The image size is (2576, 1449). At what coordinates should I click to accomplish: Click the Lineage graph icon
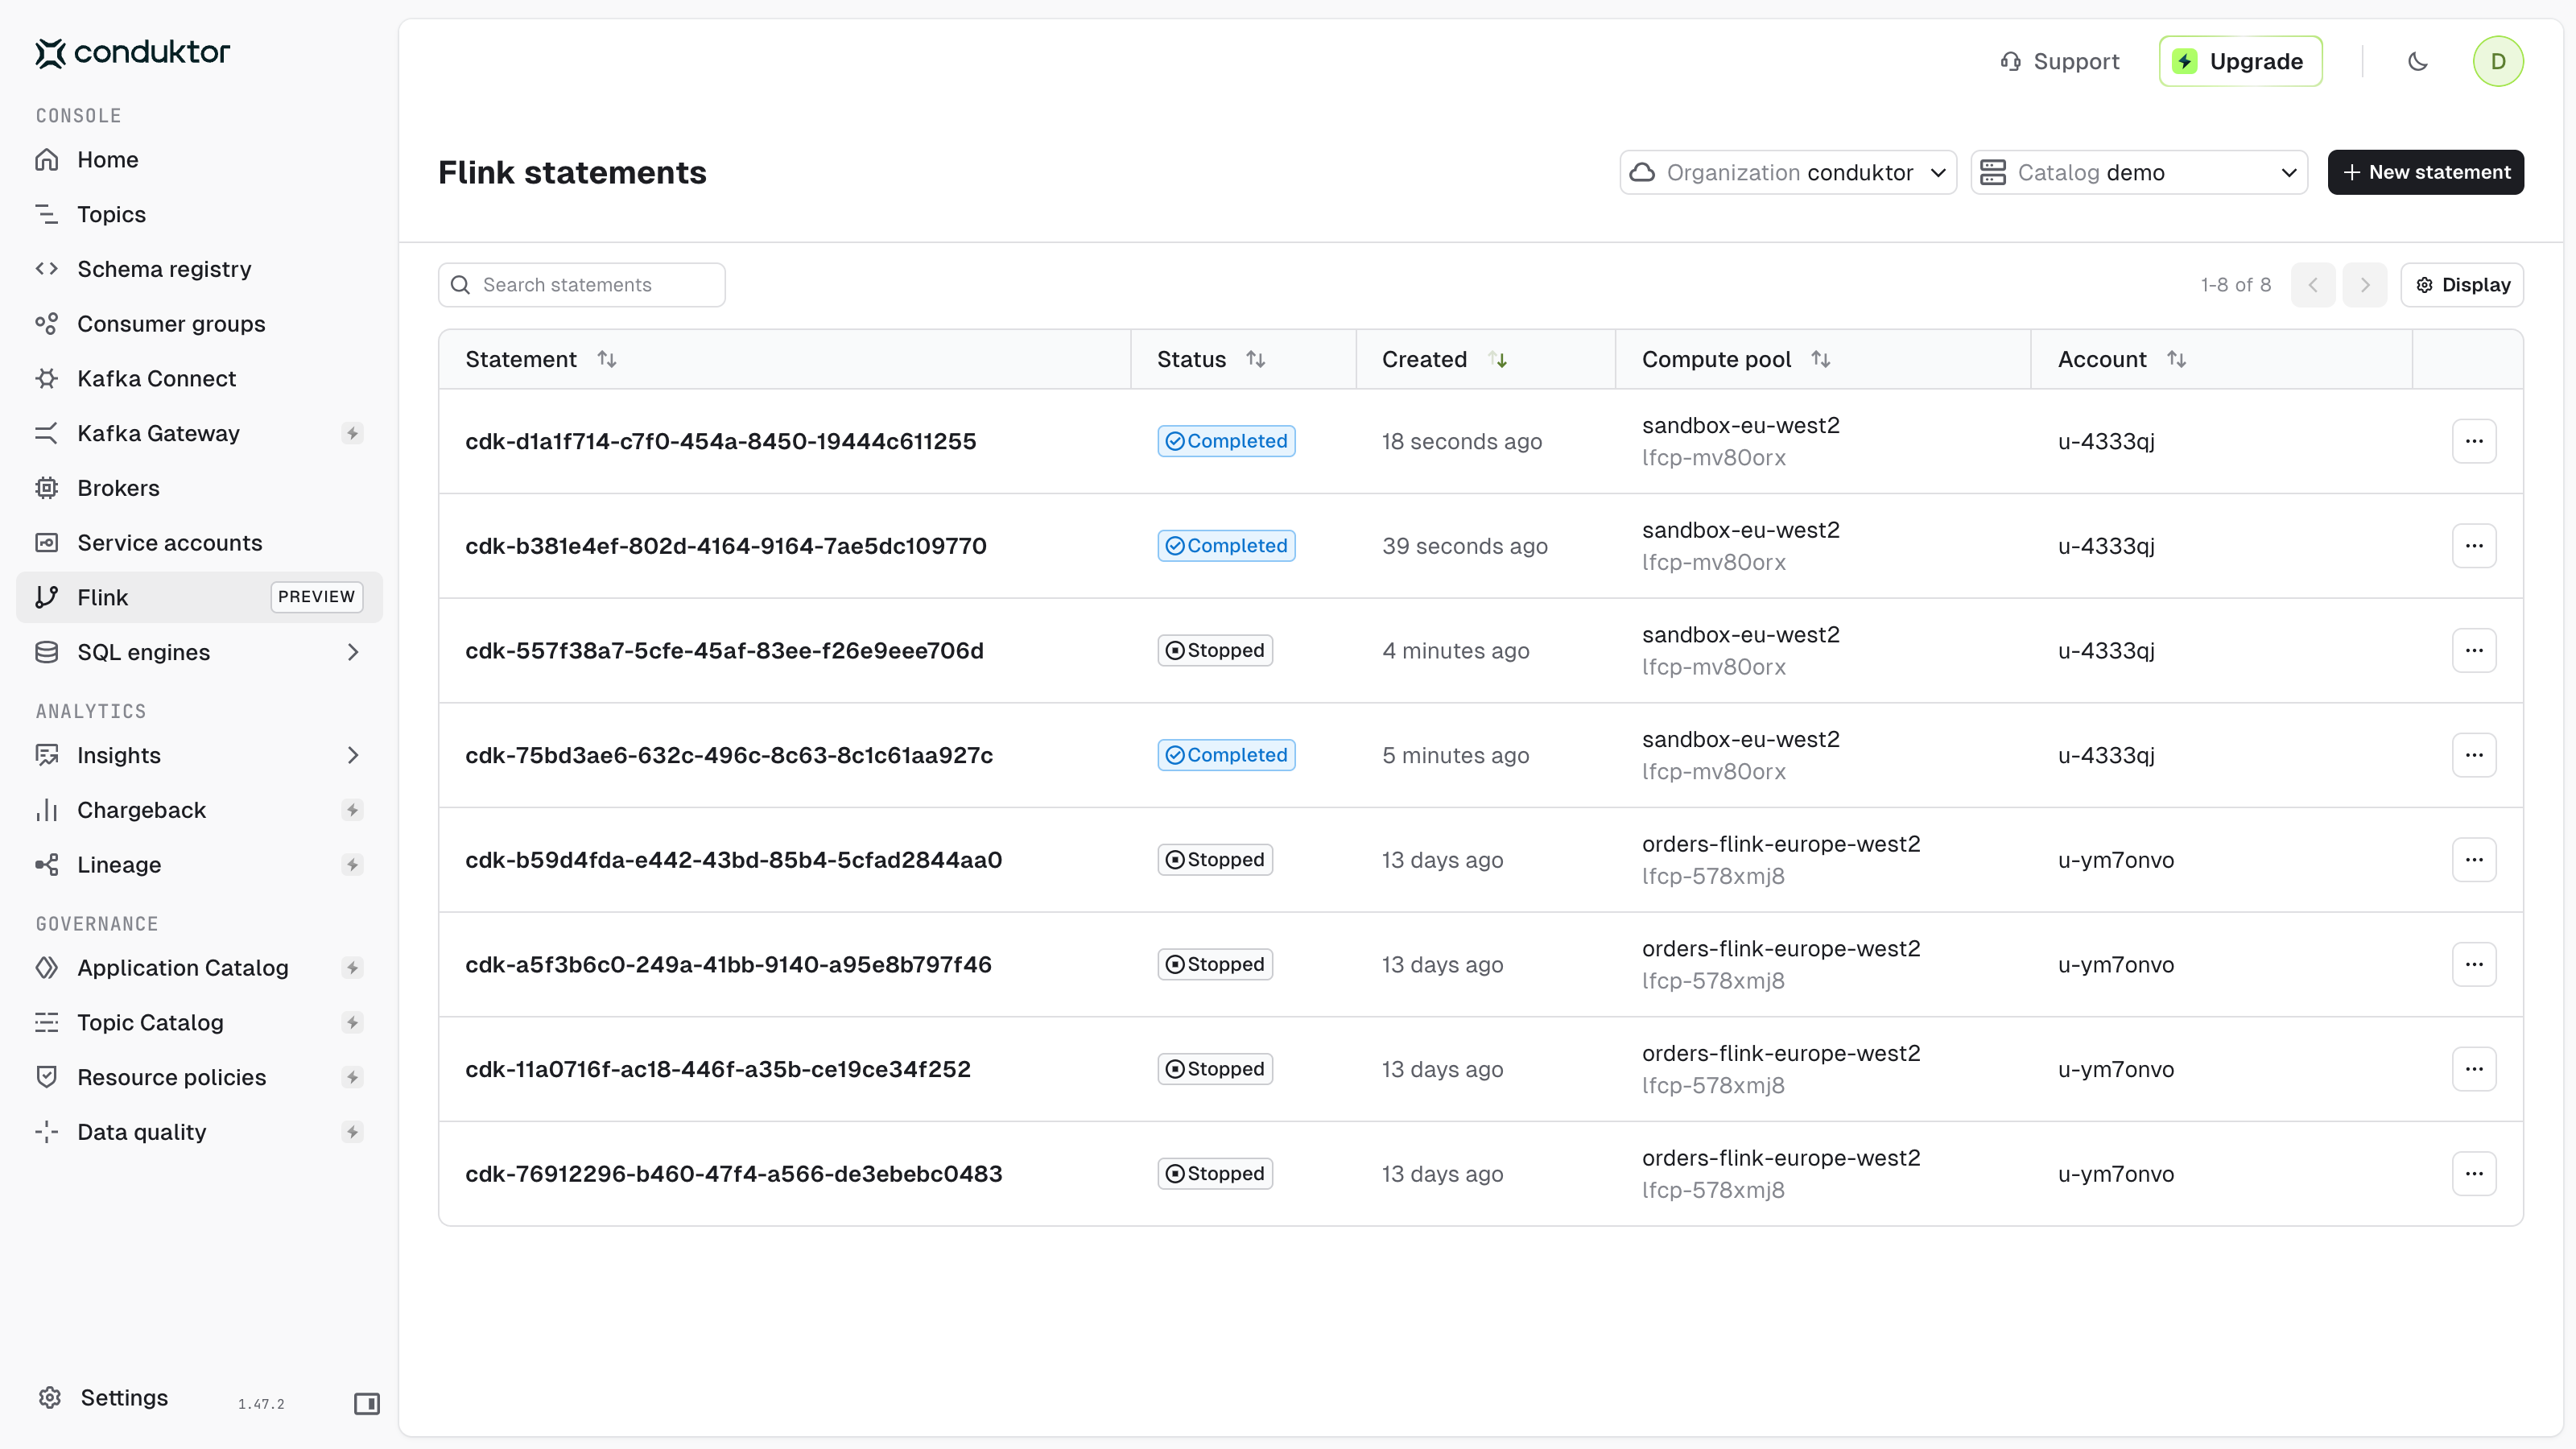[46, 865]
